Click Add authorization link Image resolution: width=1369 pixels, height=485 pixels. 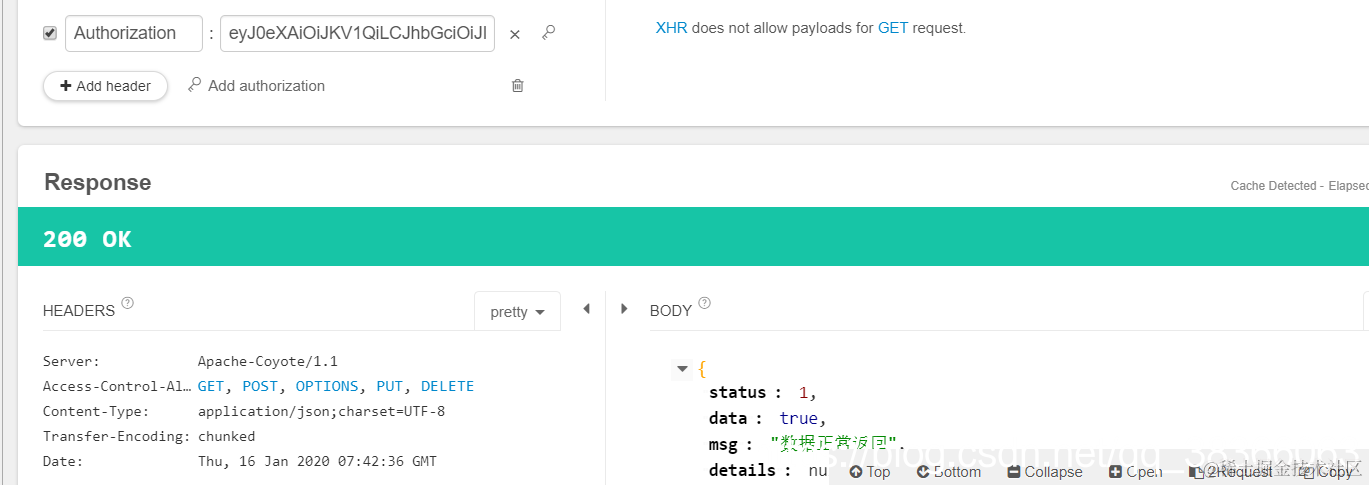click(256, 86)
